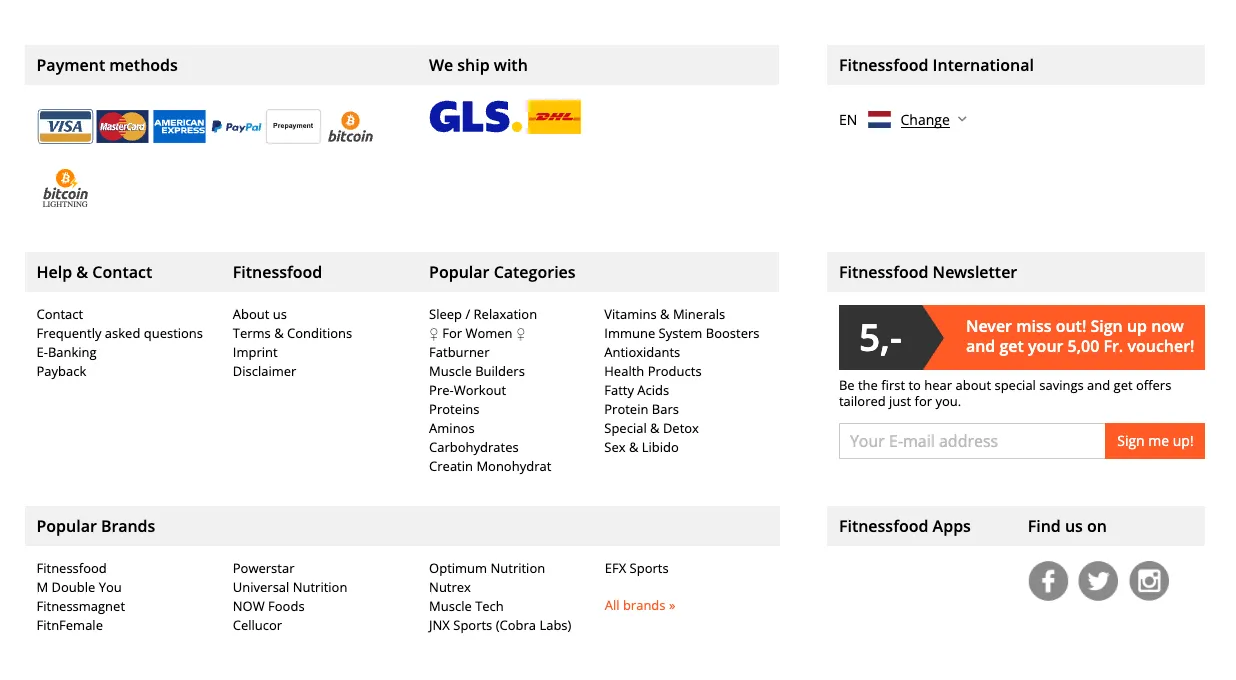Click the Your E-mail address field
Screen dimensions: 1236x680
pos(972,441)
